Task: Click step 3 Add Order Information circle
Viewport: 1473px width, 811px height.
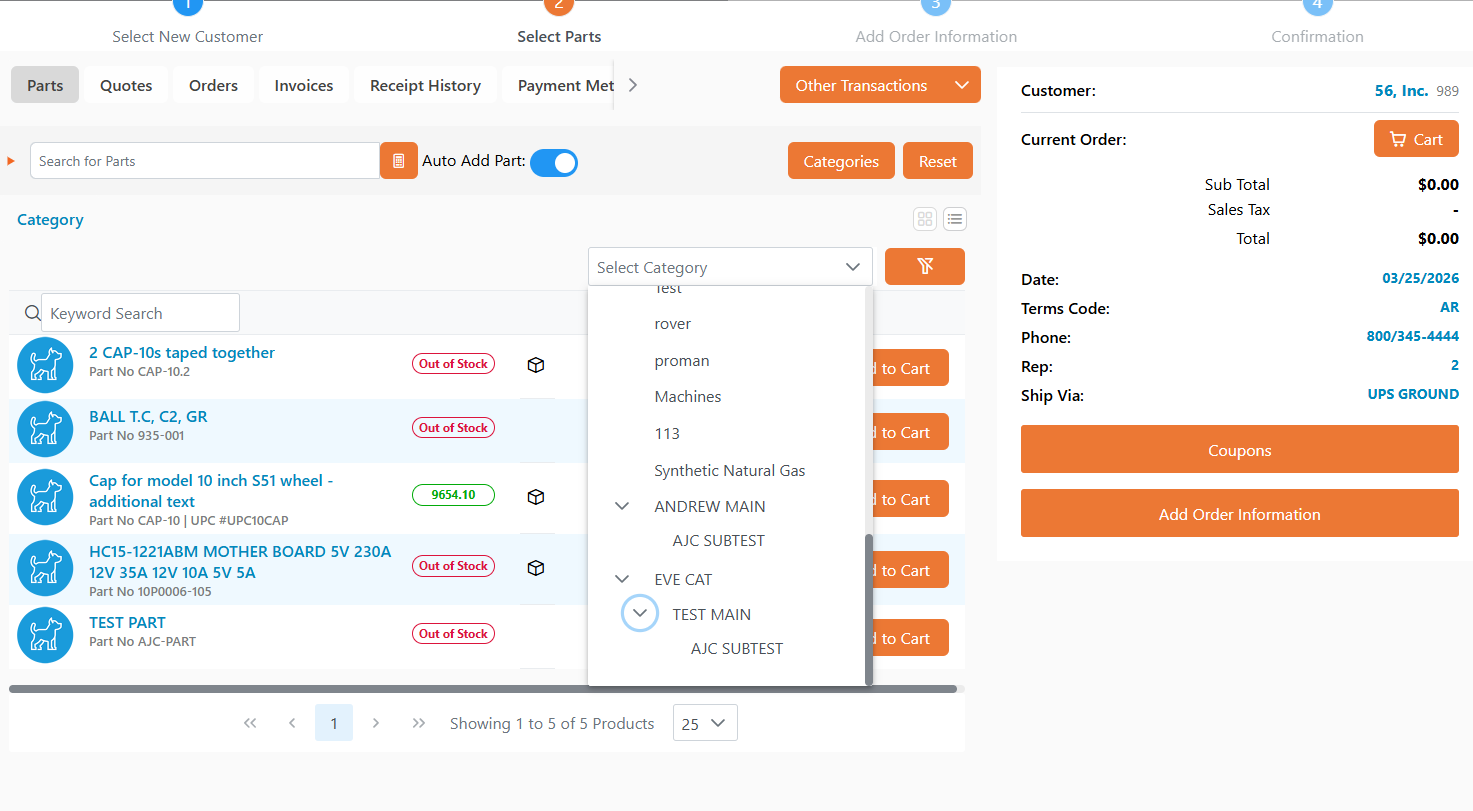Action: click(936, 6)
